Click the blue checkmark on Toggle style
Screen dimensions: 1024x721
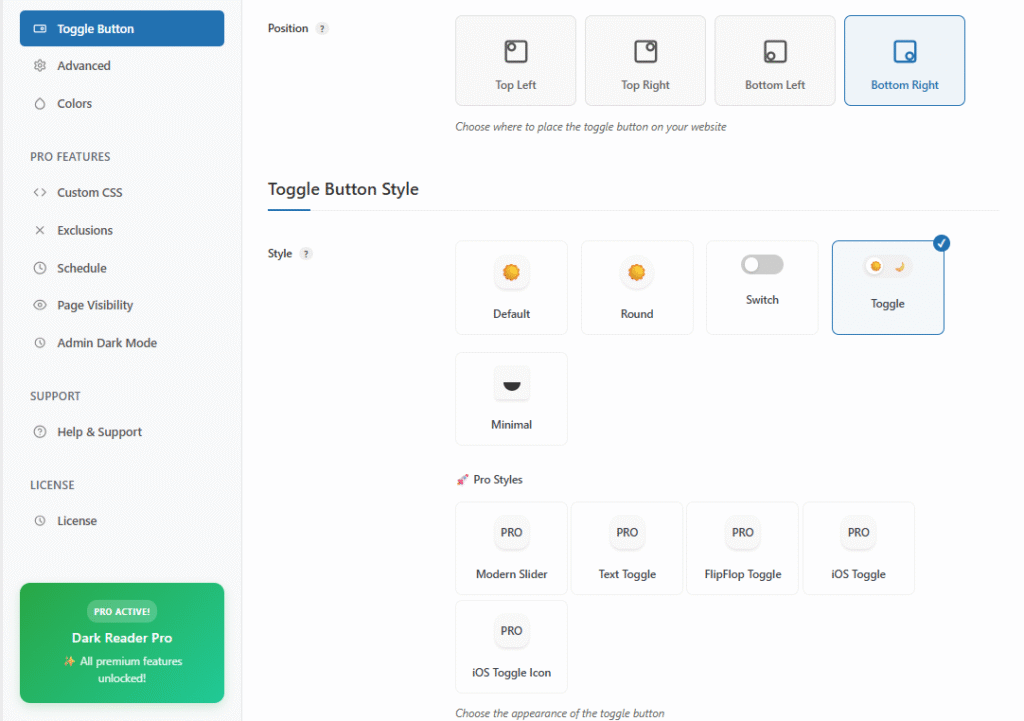click(x=941, y=244)
